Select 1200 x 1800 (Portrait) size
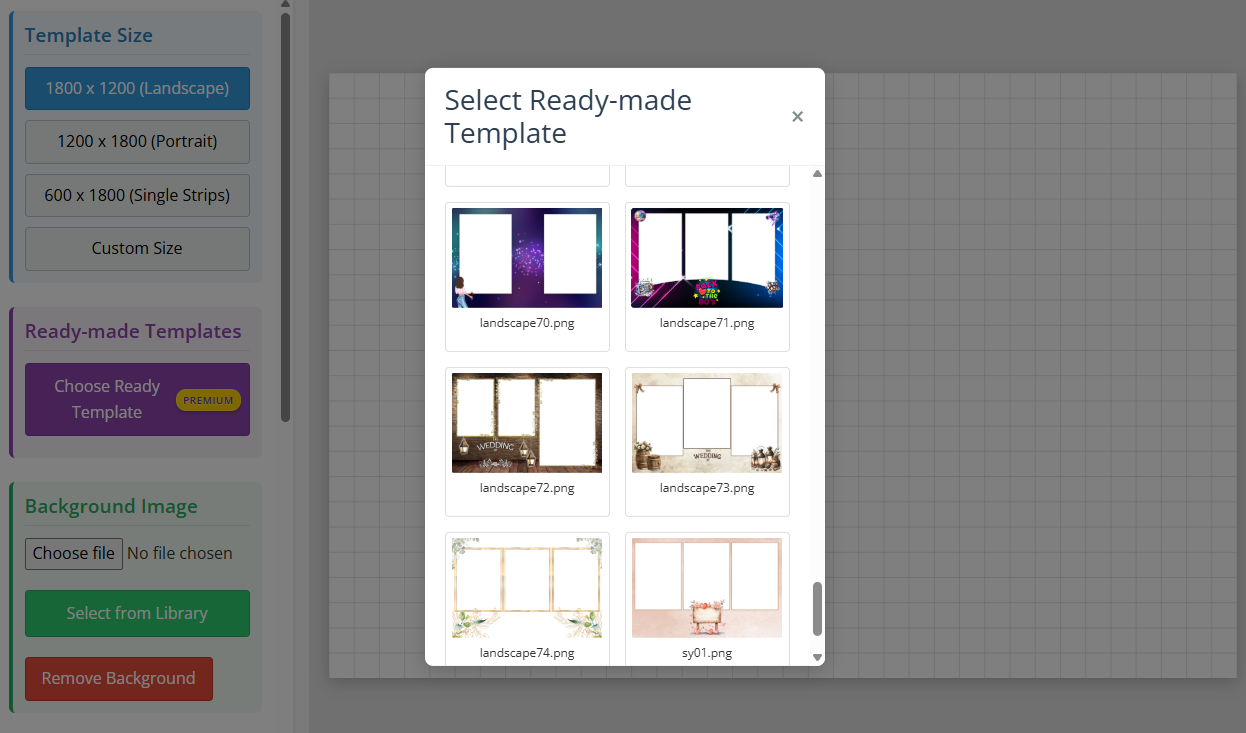Image resolution: width=1246 pixels, height=733 pixels. [x=137, y=141]
